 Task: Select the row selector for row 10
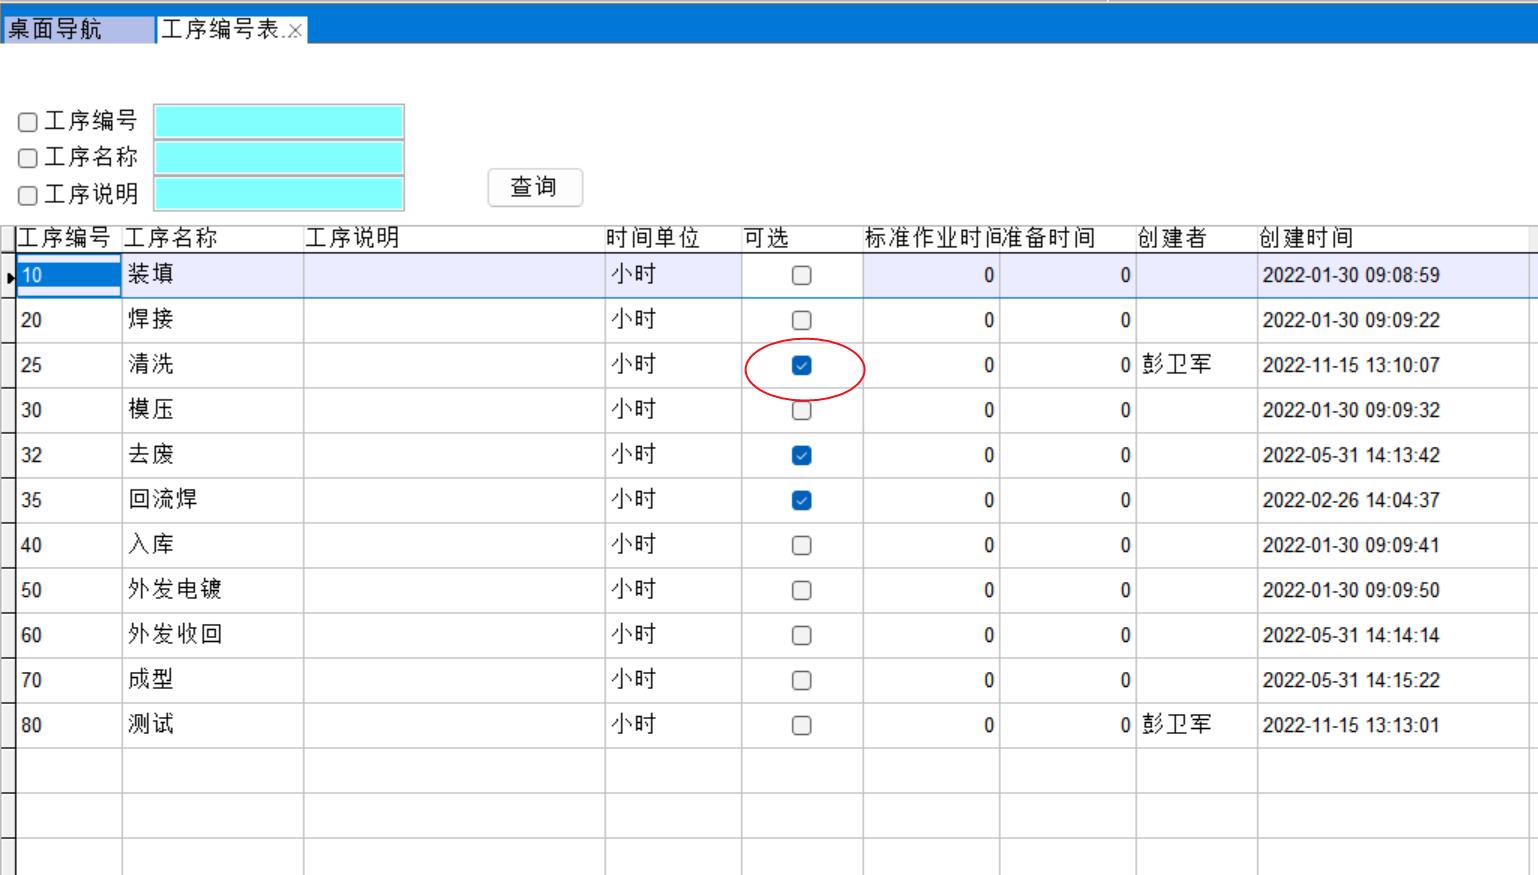tap(8, 276)
